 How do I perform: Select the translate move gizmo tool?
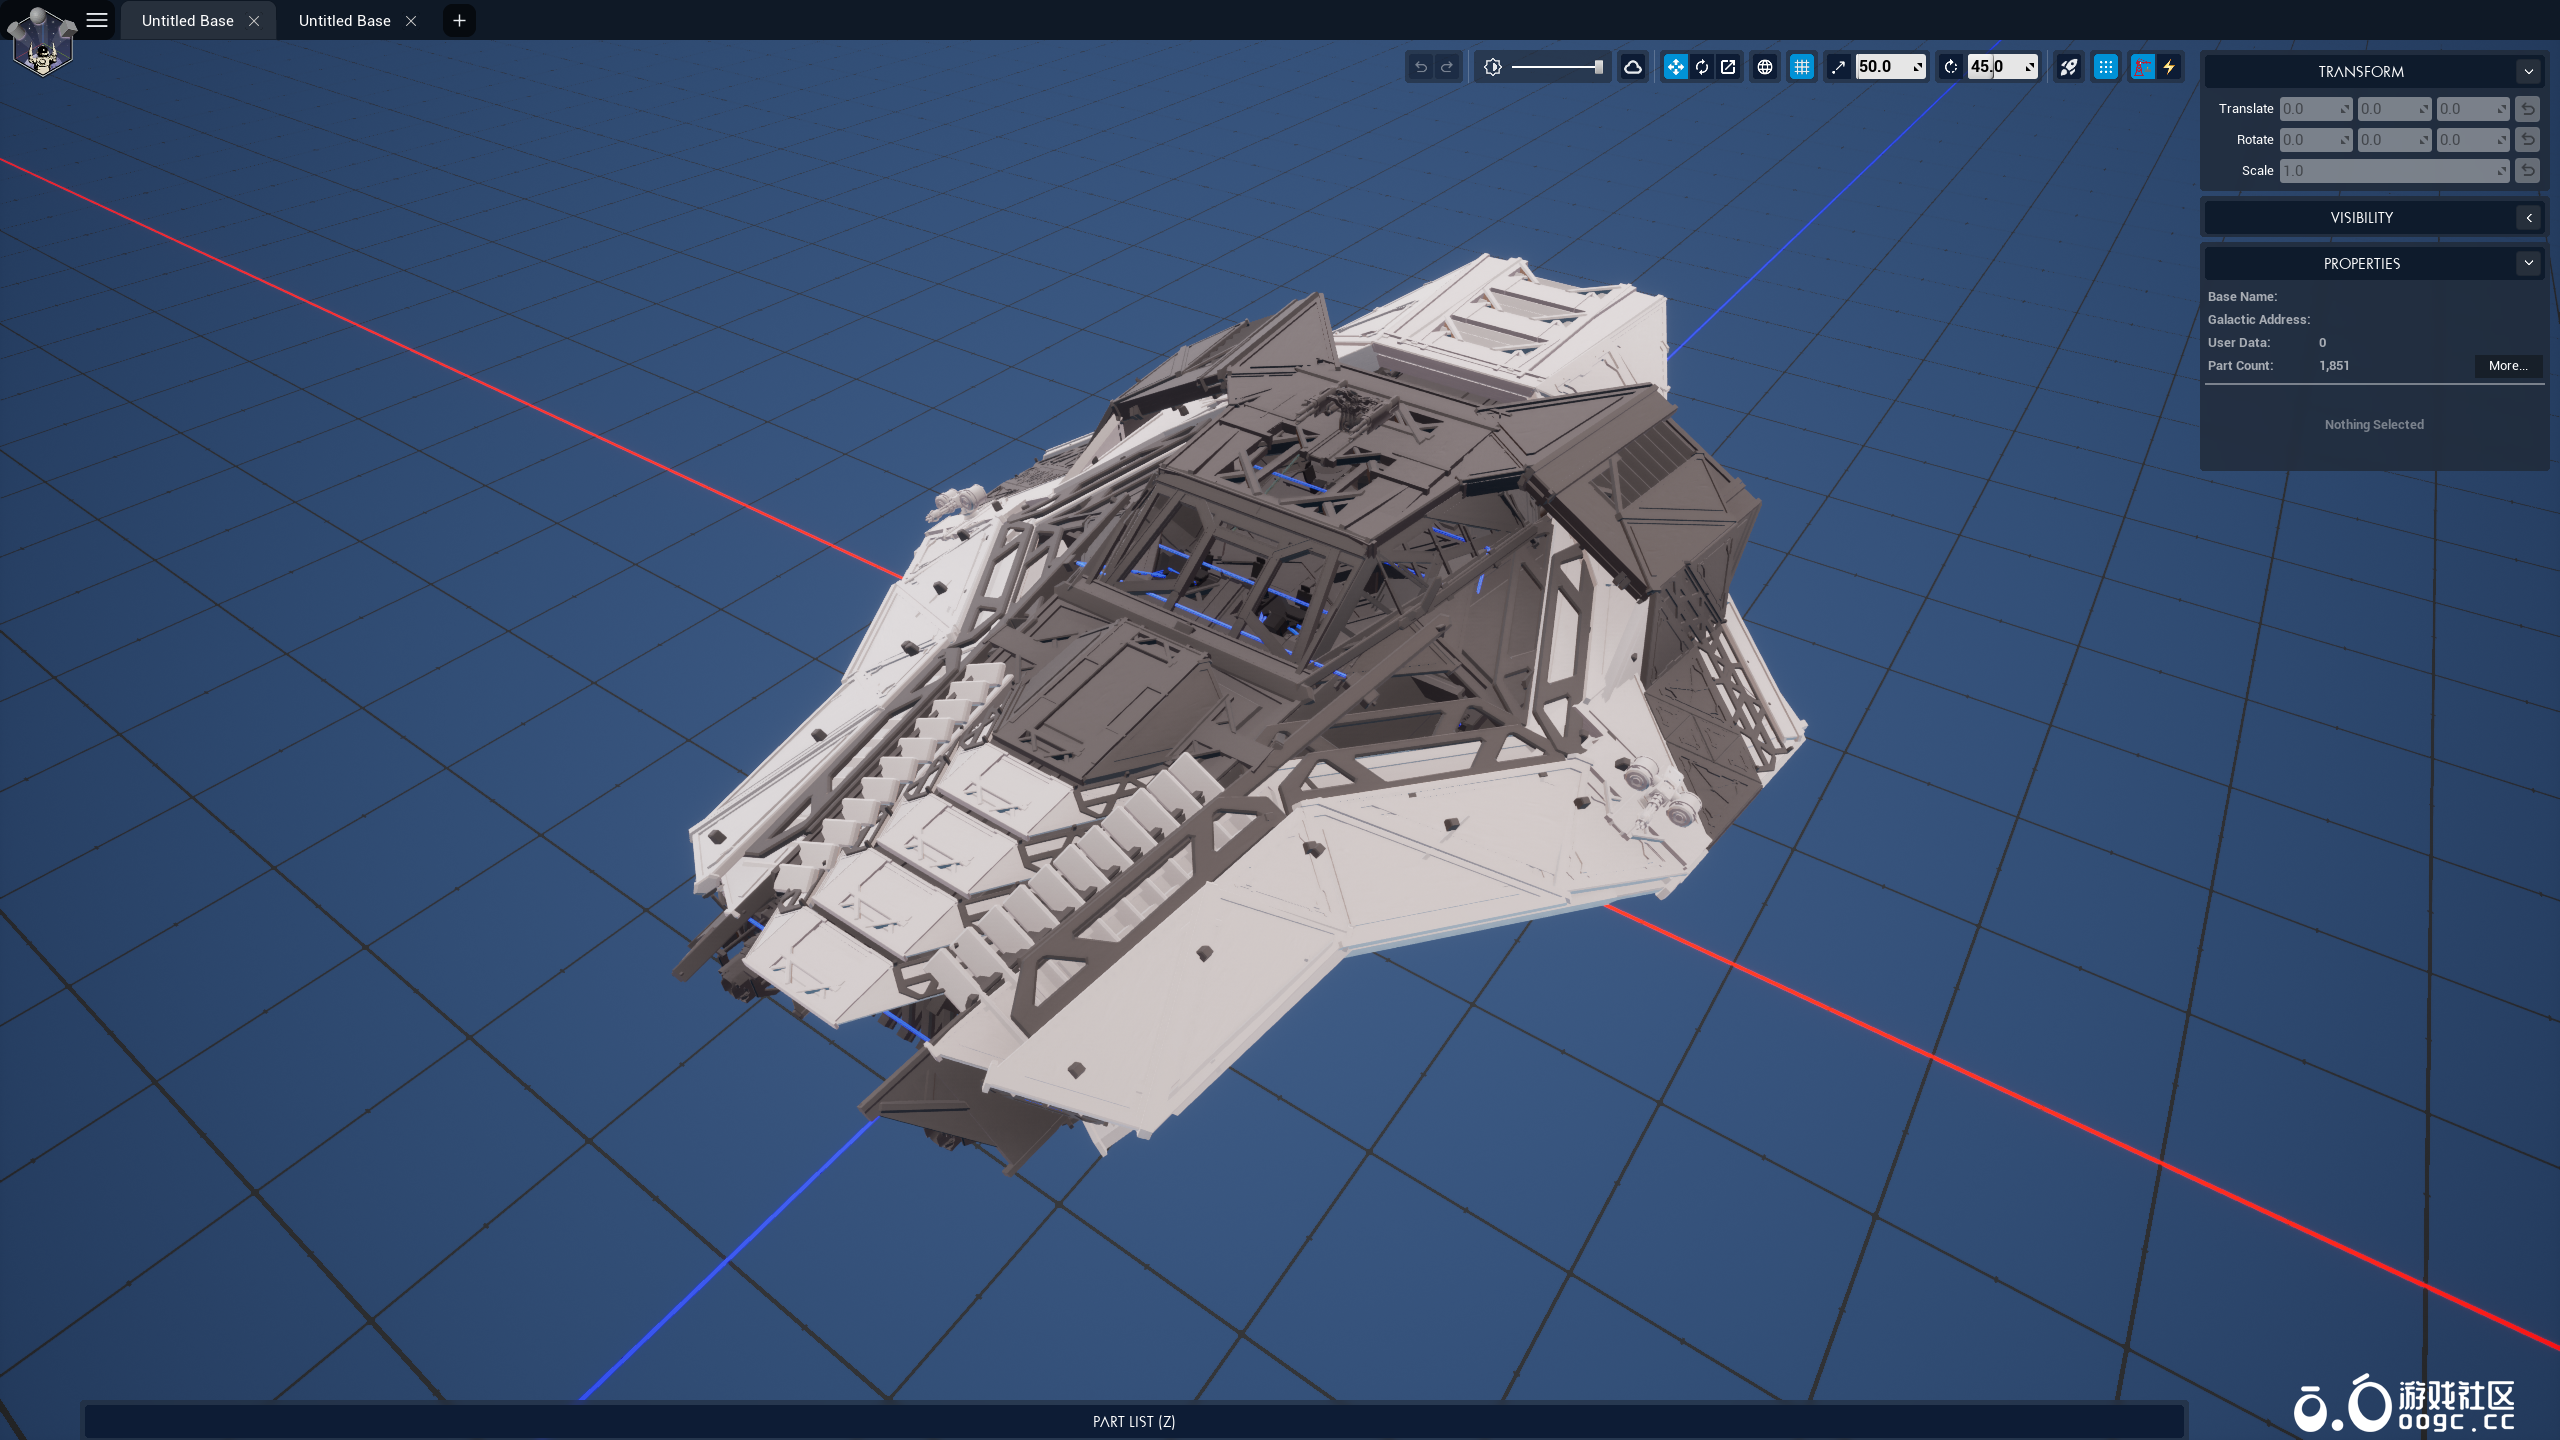(1675, 67)
